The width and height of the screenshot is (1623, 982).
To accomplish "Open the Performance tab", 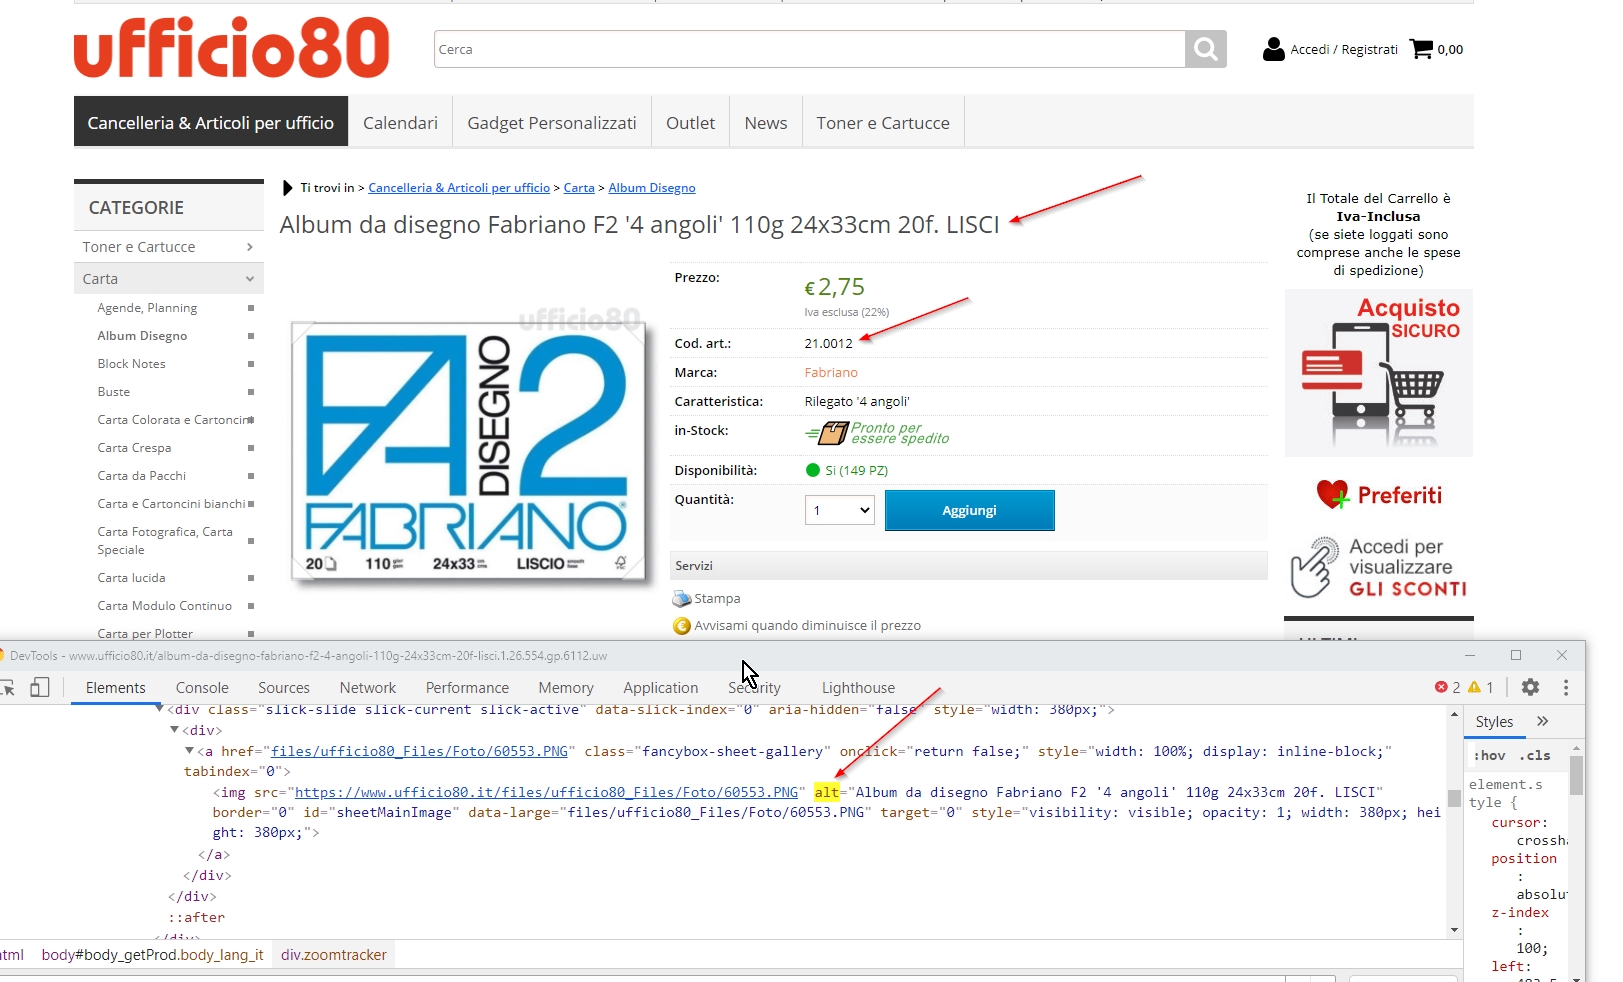I will 467,688.
